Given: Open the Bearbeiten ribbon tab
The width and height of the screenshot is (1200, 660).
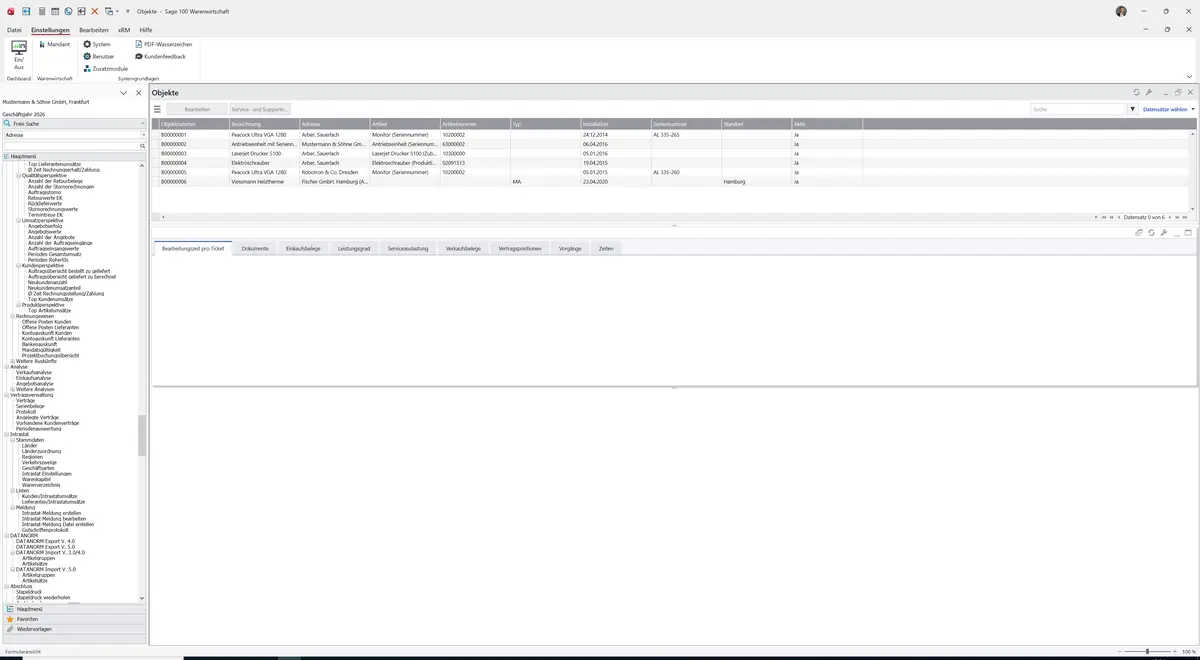Looking at the screenshot, I should [x=94, y=30].
